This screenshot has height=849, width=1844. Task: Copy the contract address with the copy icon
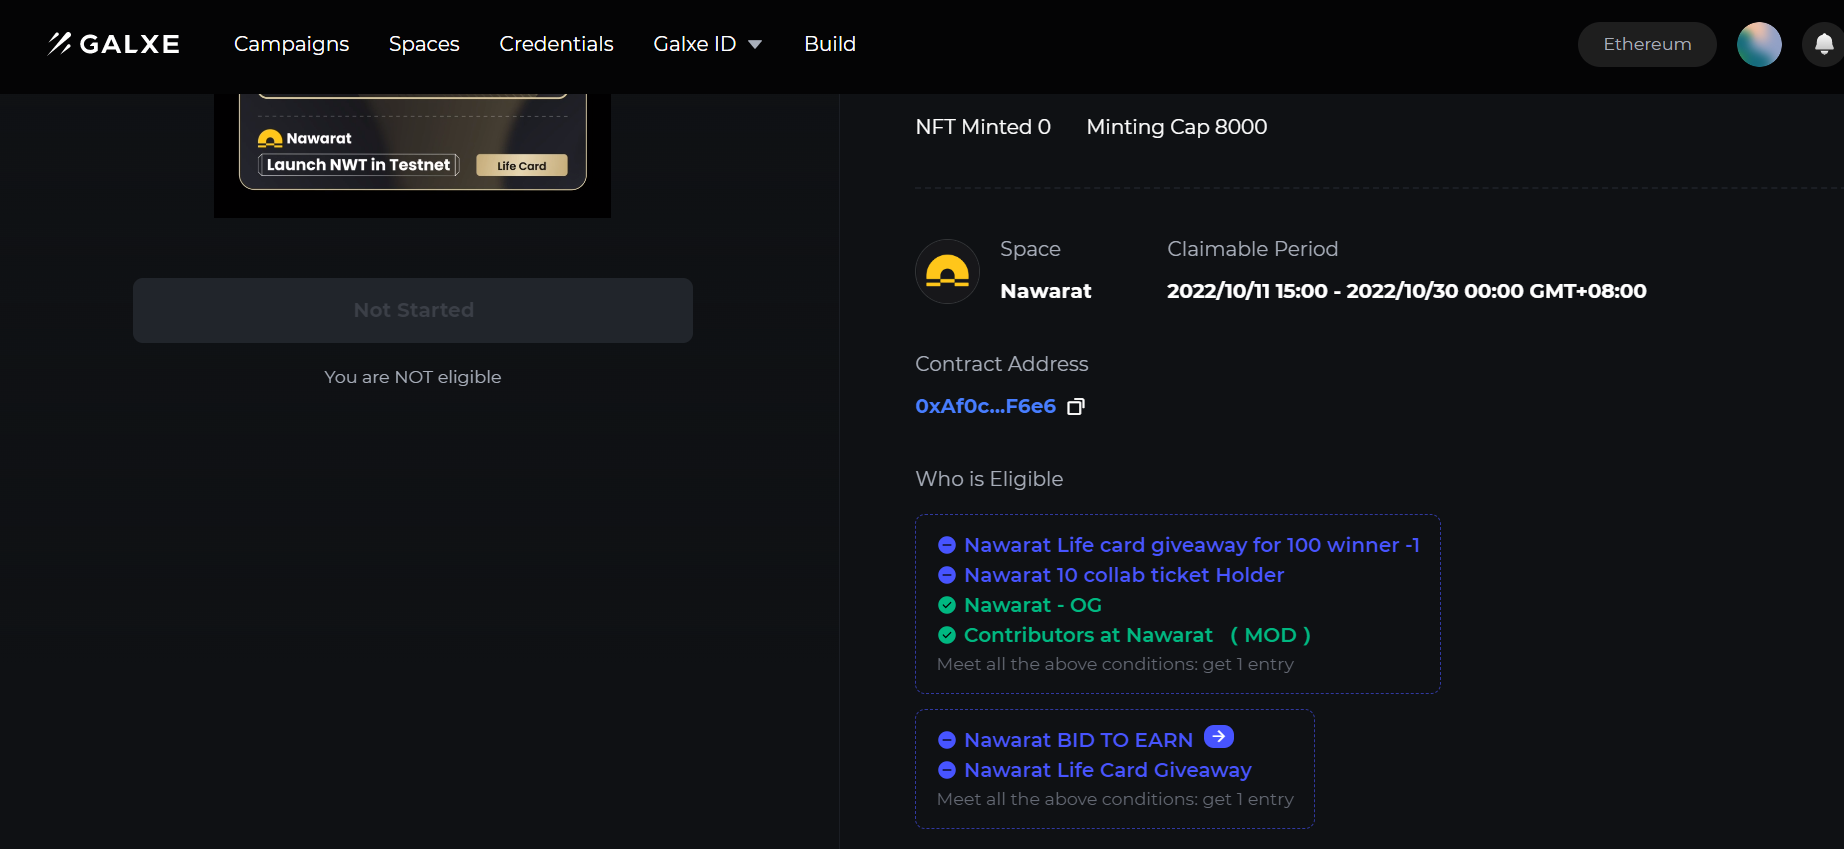1076,406
